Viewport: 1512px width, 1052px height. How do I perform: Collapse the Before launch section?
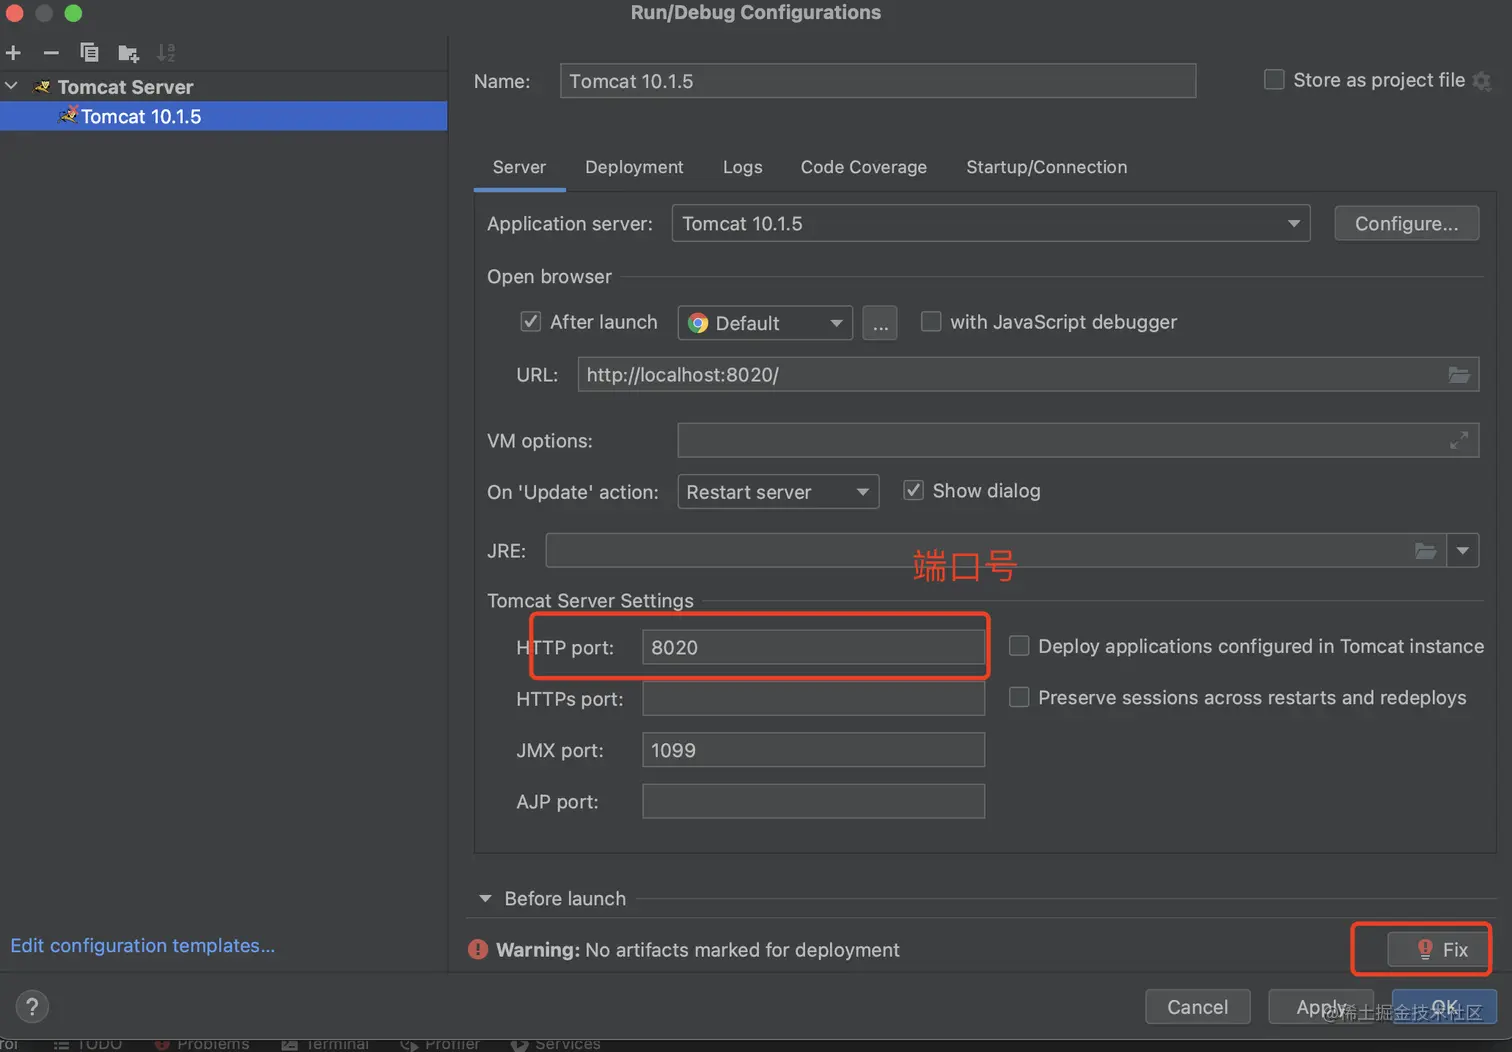[486, 899]
